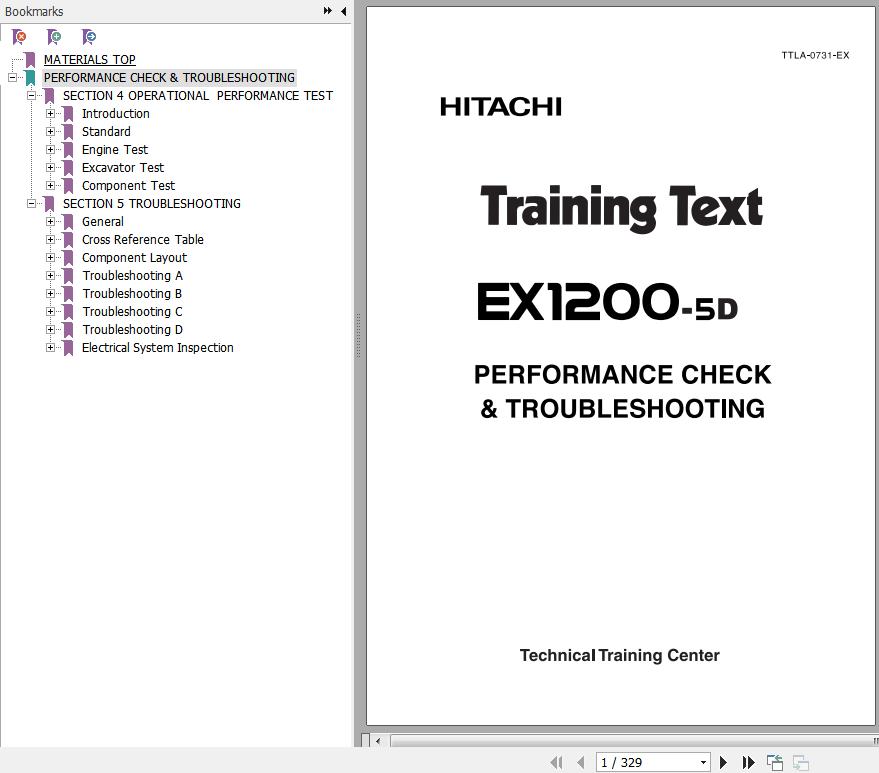Expand the bookmarks panel with the double arrow
This screenshot has width=879, height=773.
pyautogui.click(x=327, y=11)
